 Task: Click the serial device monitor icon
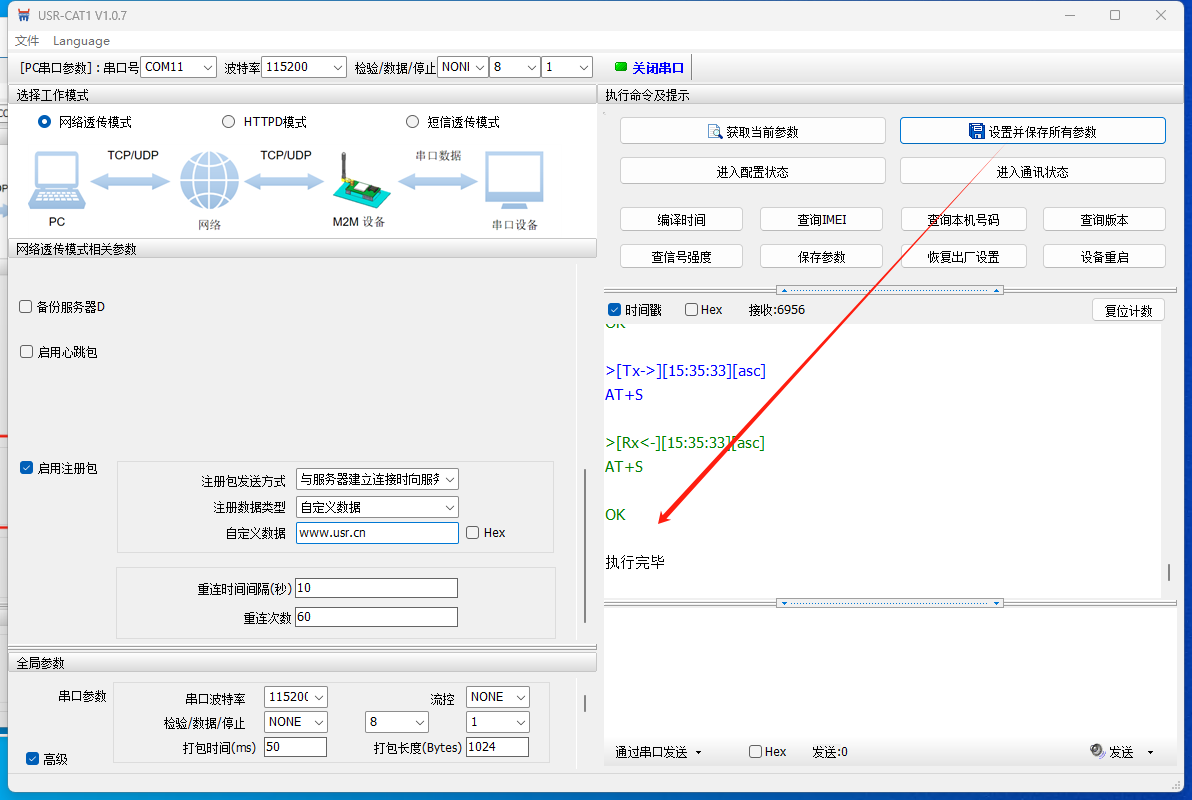515,180
